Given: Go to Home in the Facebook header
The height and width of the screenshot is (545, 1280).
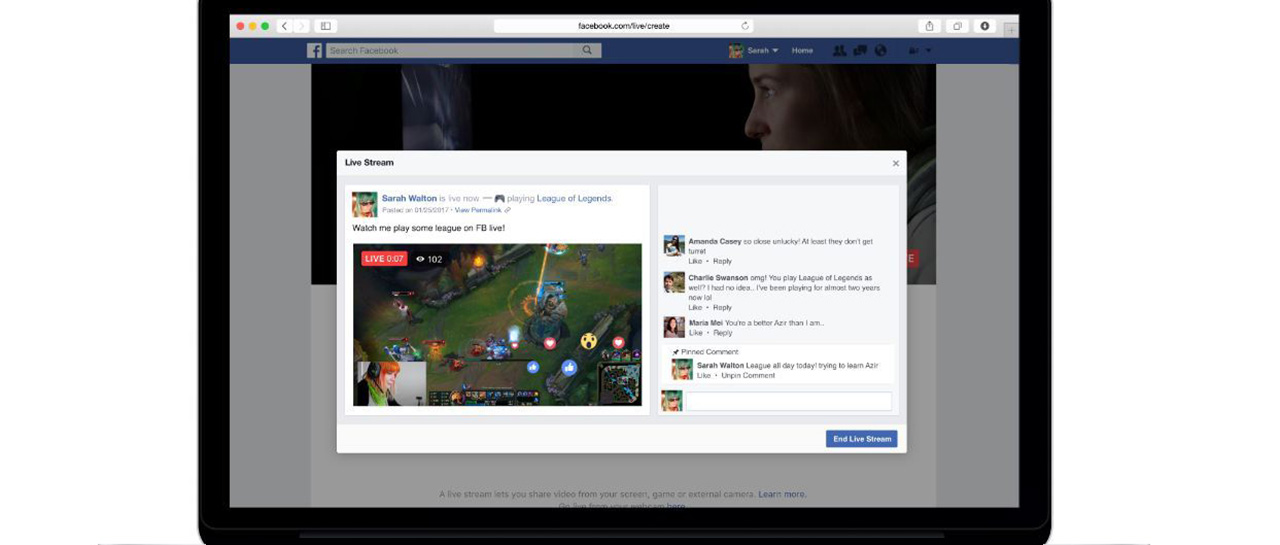Looking at the screenshot, I should pos(802,50).
